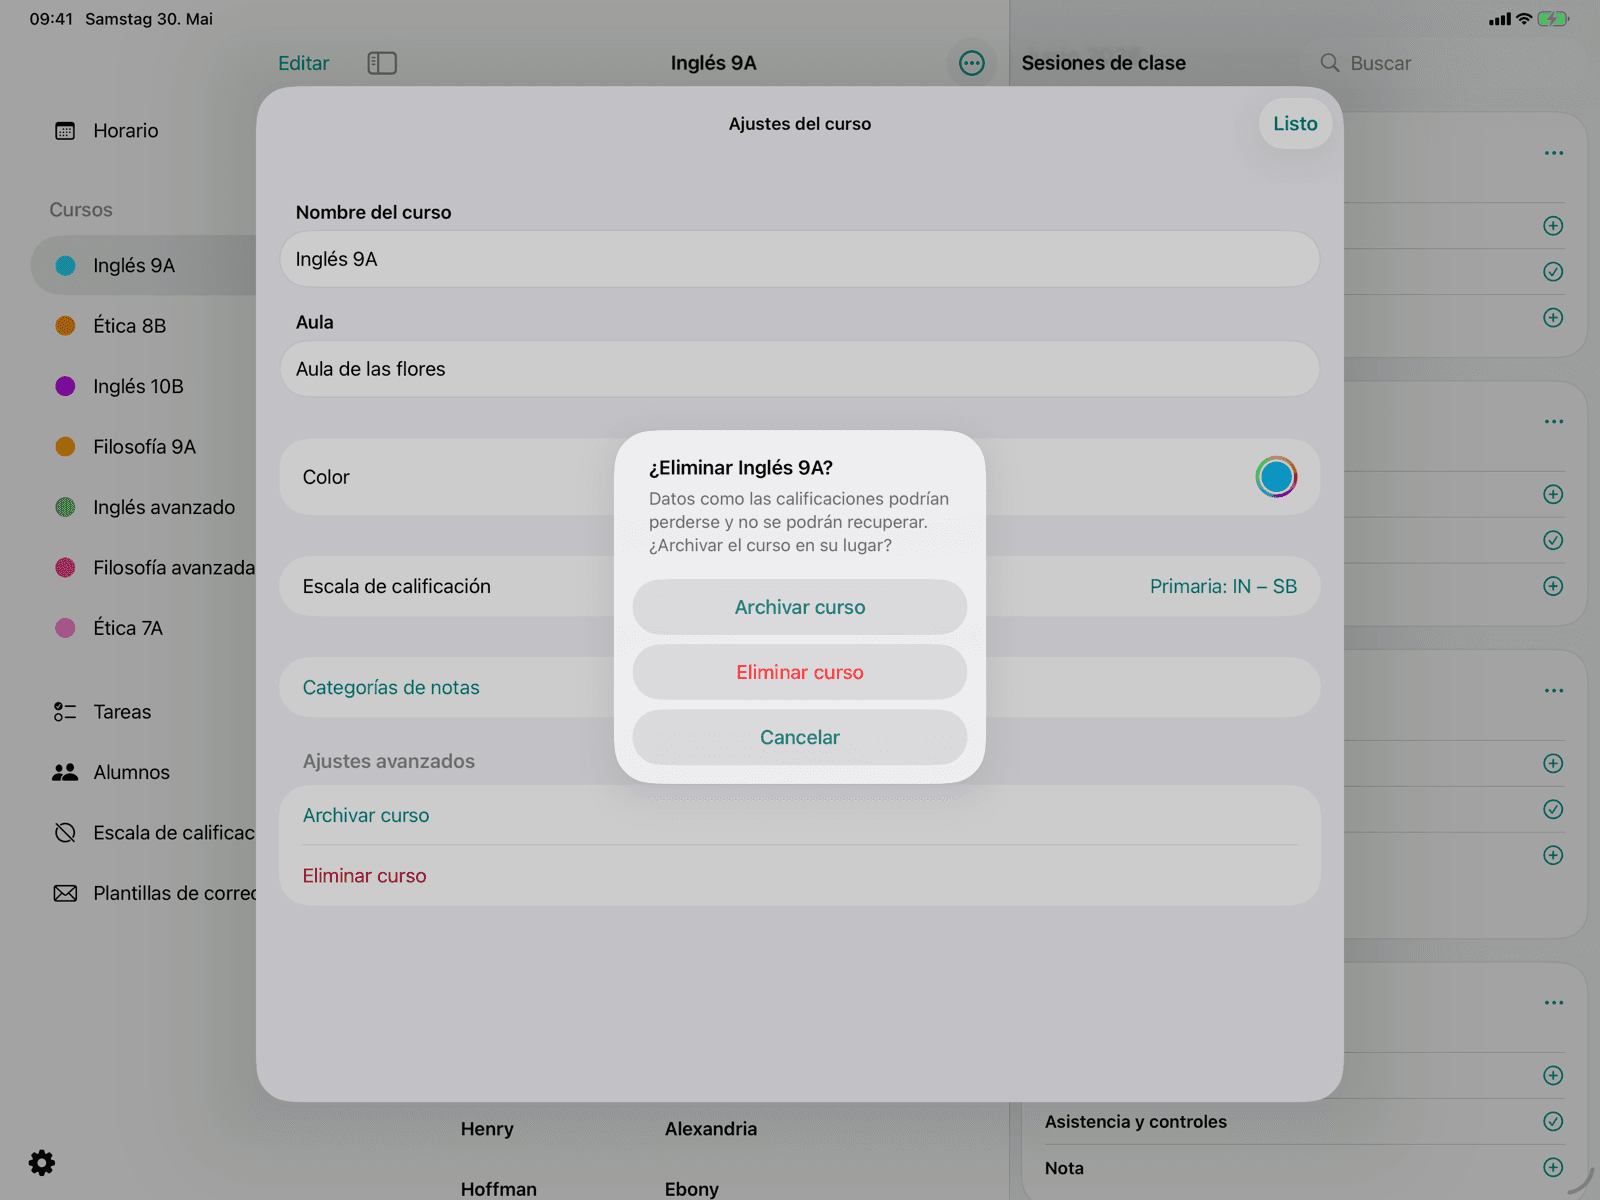Viewport: 1600px width, 1200px height.
Task: Select Filosofía 9A course in sidebar
Action: click(x=143, y=447)
